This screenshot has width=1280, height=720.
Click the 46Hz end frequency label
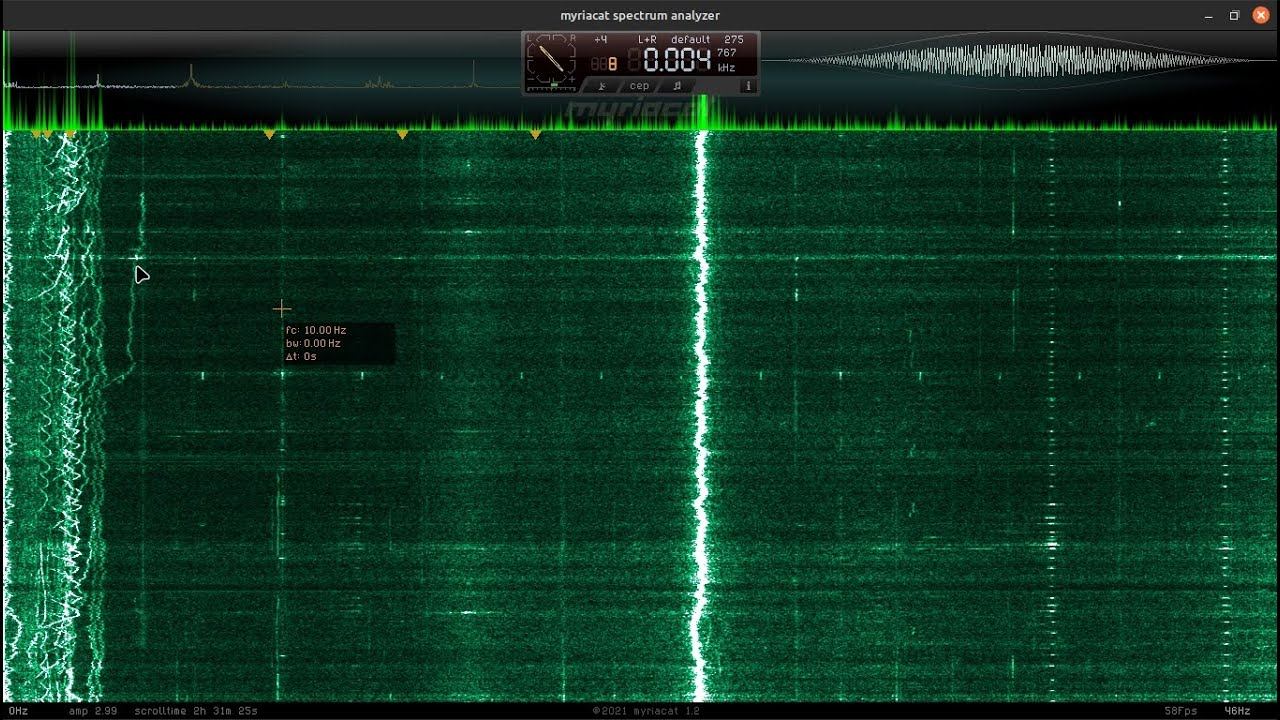(x=1237, y=711)
